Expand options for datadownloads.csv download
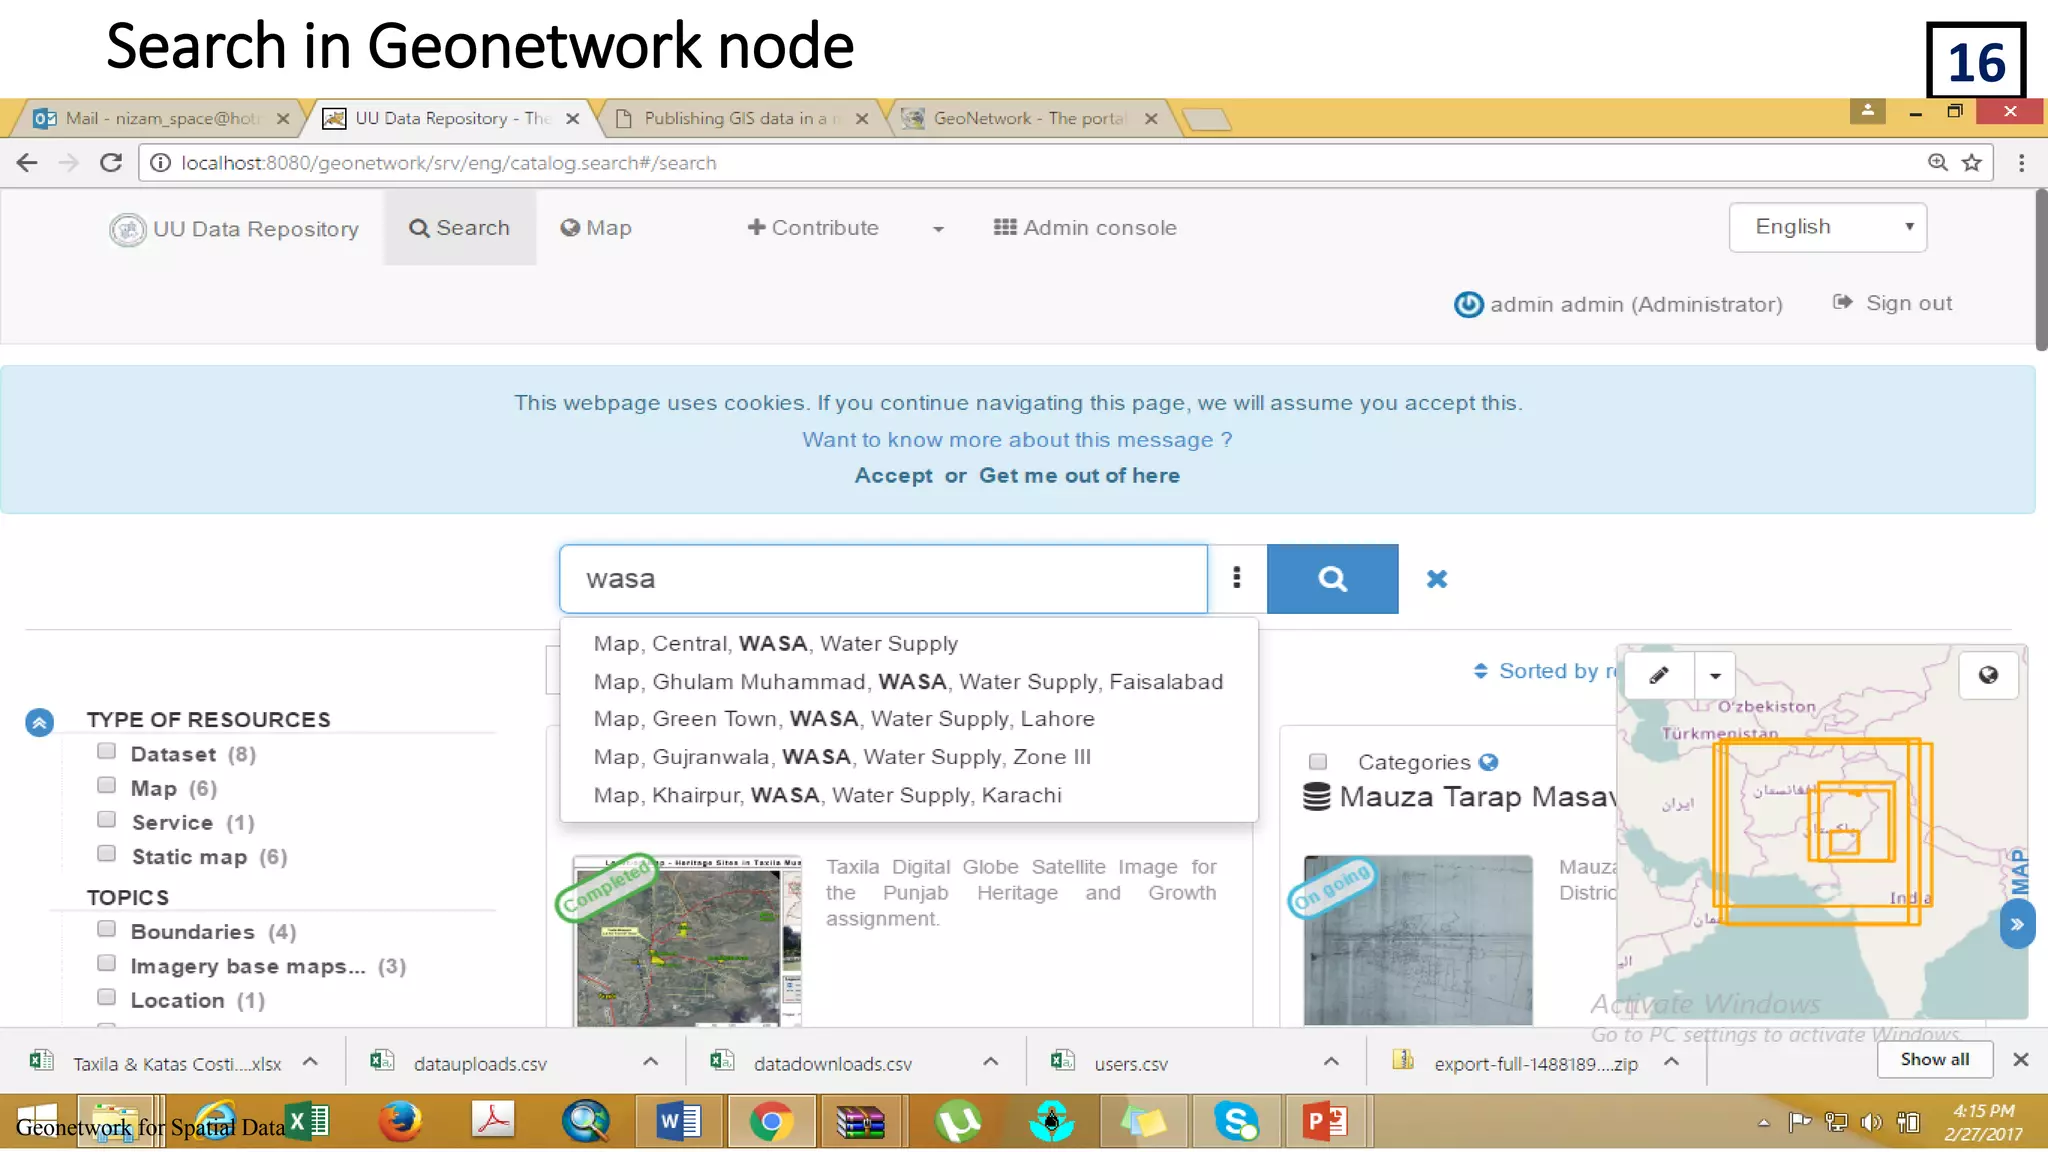 [x=990, y=1062]
